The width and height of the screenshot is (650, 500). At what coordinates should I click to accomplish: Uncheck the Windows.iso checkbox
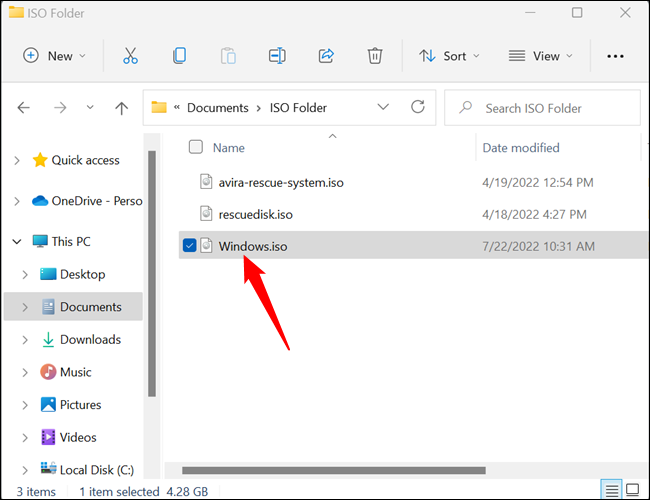[190, 245]
